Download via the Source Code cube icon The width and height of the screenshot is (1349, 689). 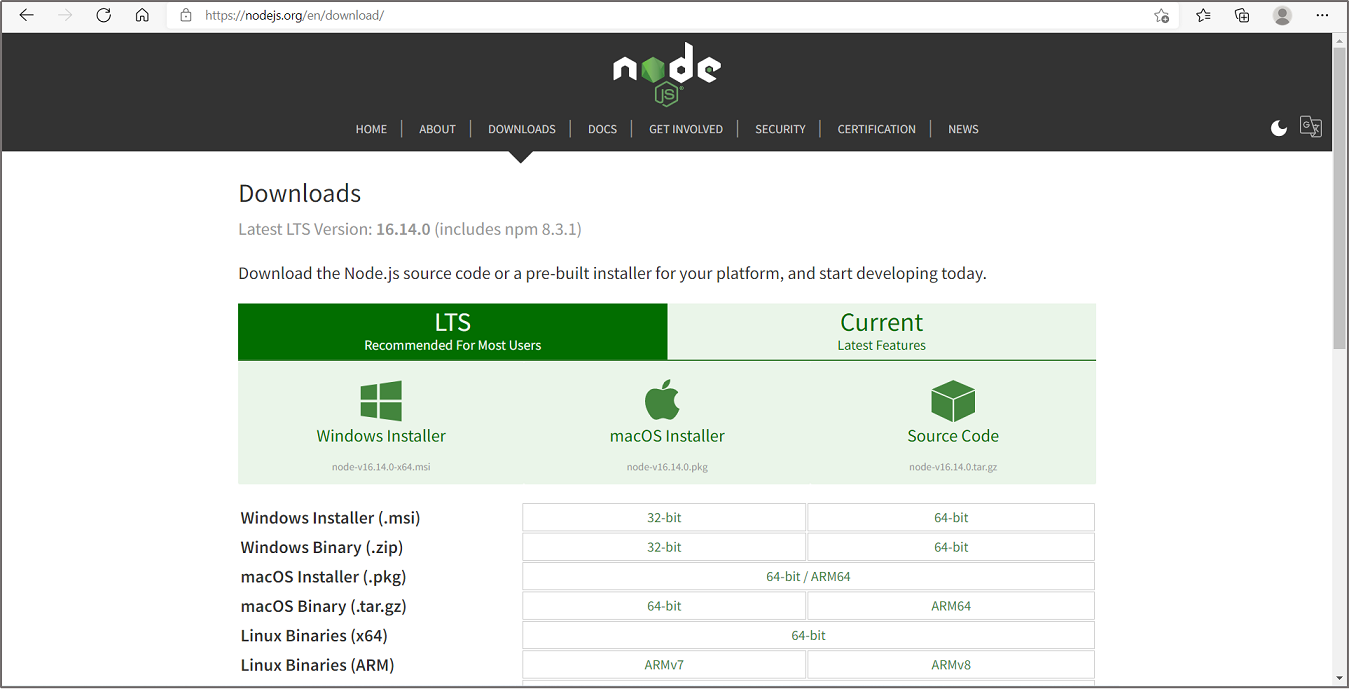(953, 401)
